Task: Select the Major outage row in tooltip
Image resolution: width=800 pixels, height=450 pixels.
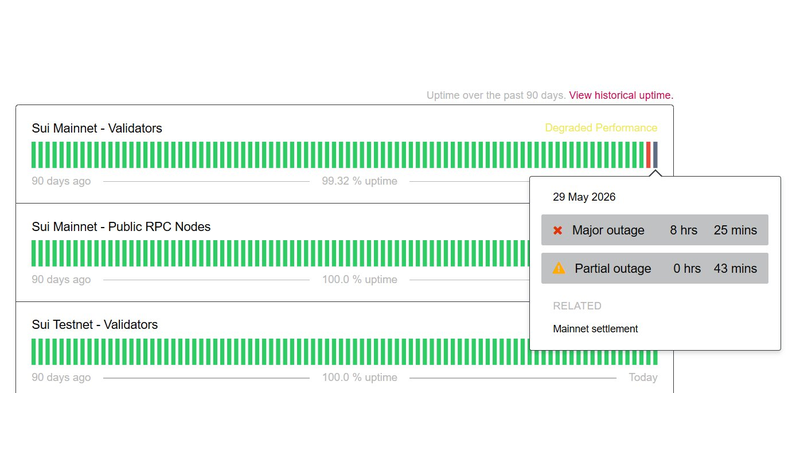Action: [x=655, y=230]
